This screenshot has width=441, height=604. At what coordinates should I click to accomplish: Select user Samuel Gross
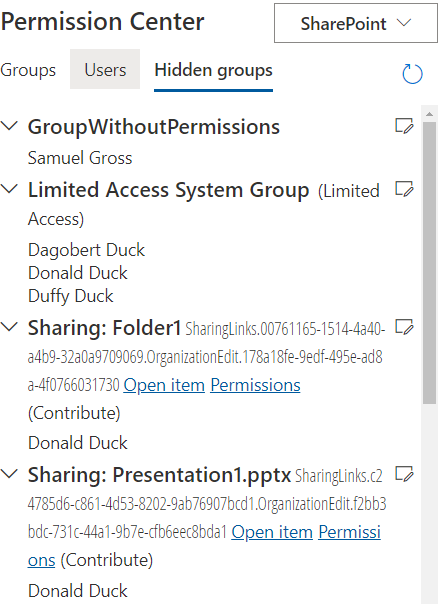tap(80, 158)
